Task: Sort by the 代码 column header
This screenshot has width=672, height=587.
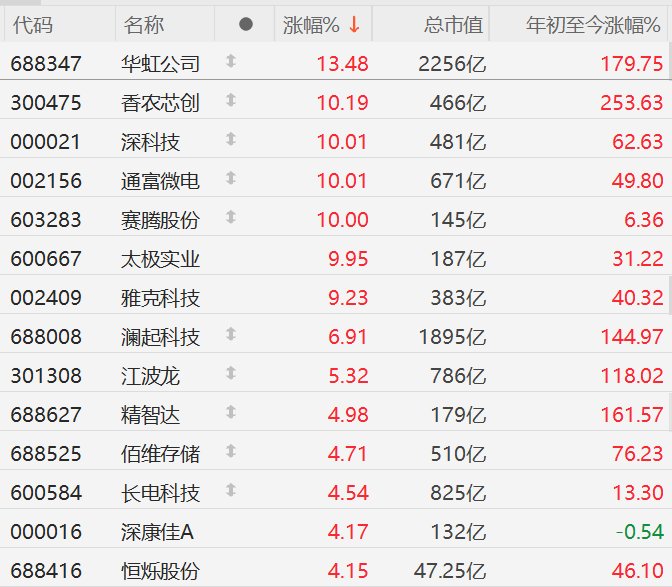Action: pos(33,24)
